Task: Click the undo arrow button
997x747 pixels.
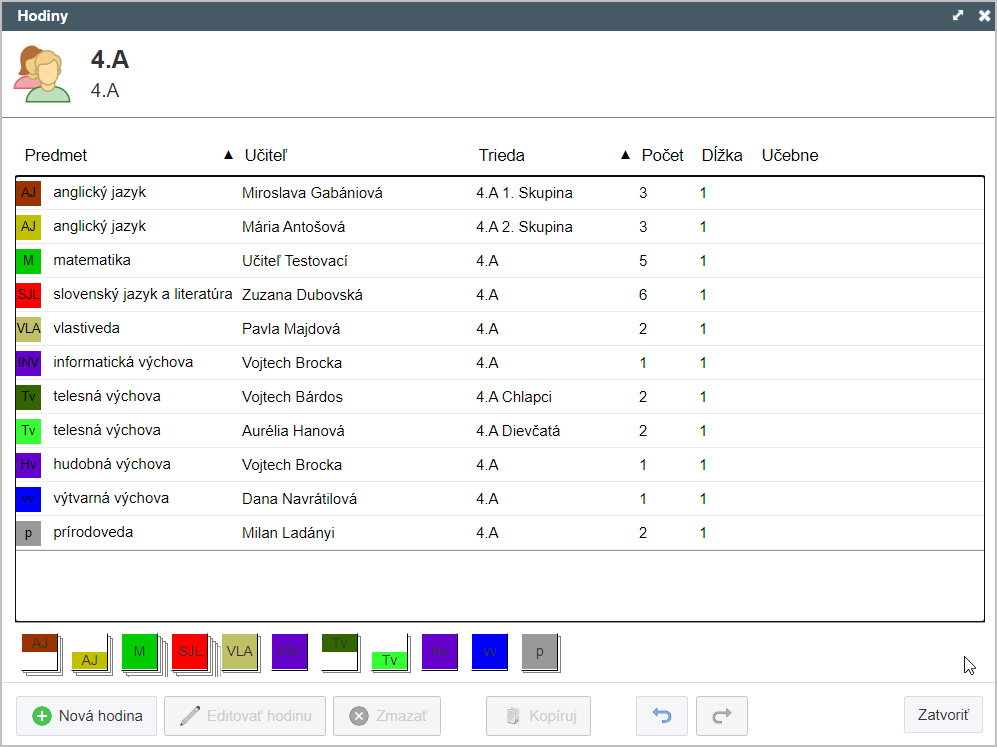Action: click(661, 716)
